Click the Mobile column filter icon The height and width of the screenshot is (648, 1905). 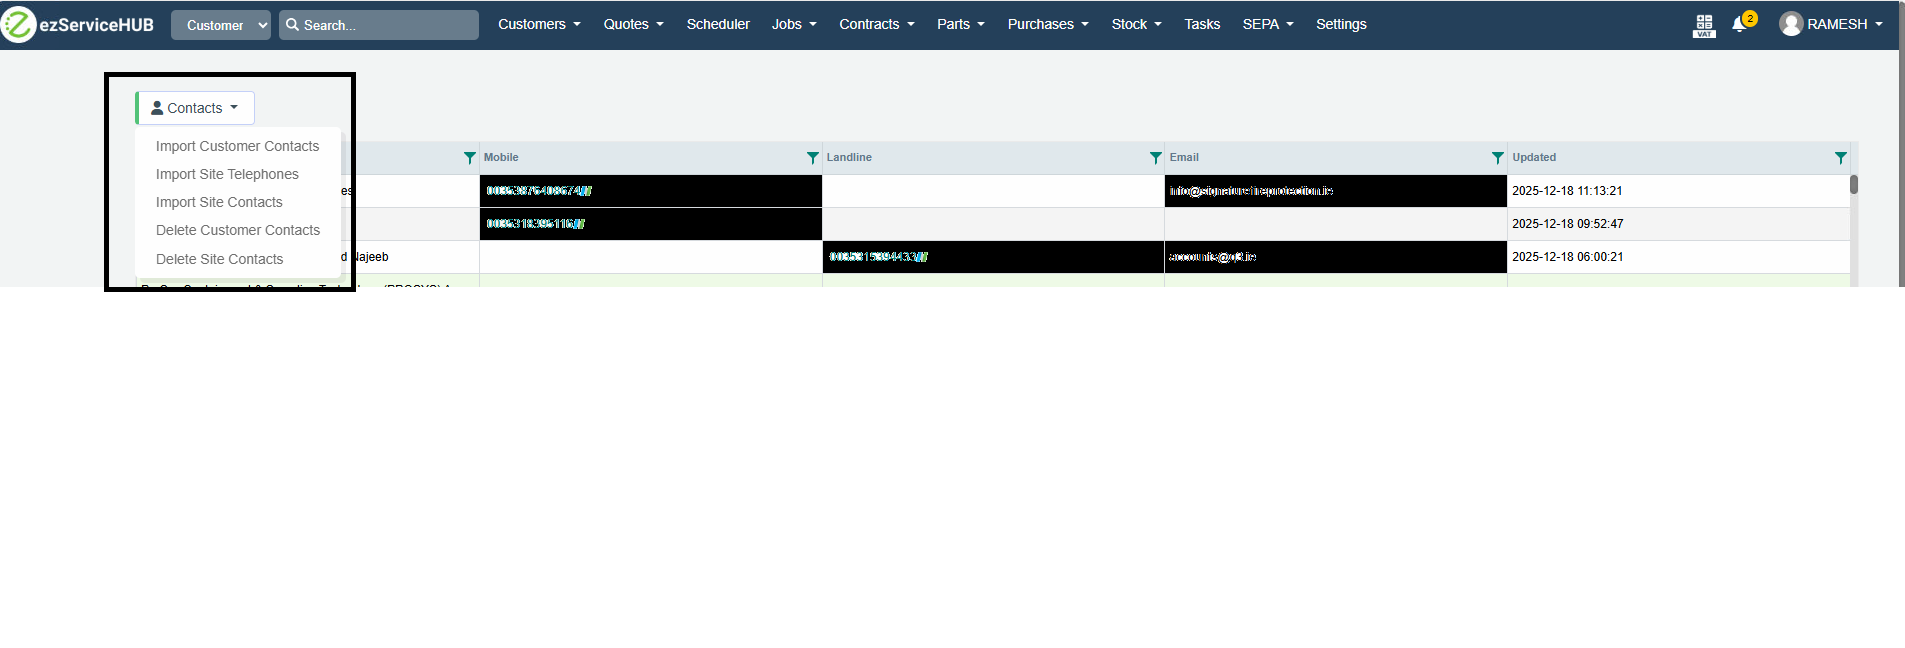coord(812,158)
